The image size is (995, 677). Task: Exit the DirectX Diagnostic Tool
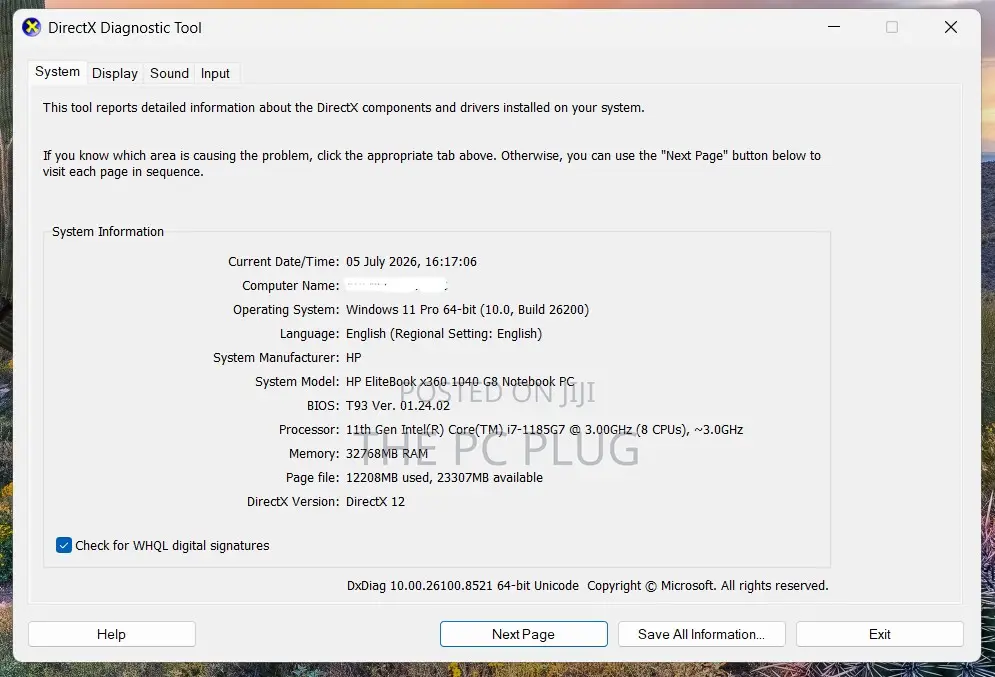coord(880,634)
